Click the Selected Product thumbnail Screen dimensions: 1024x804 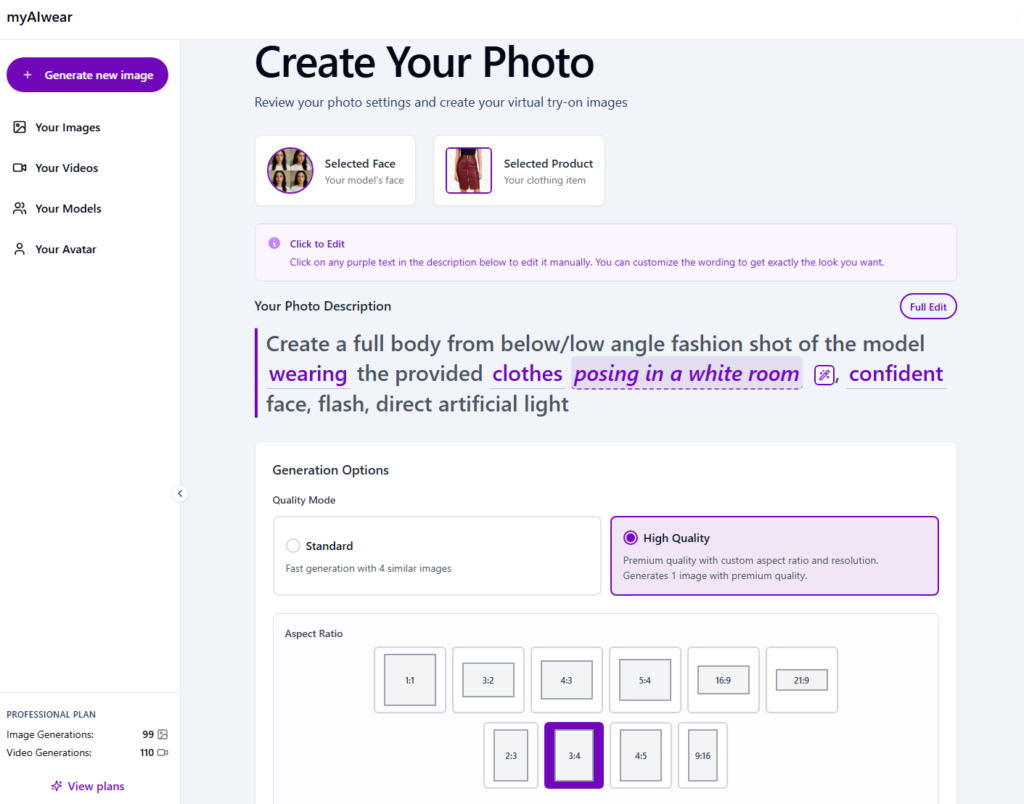point(468,171)
